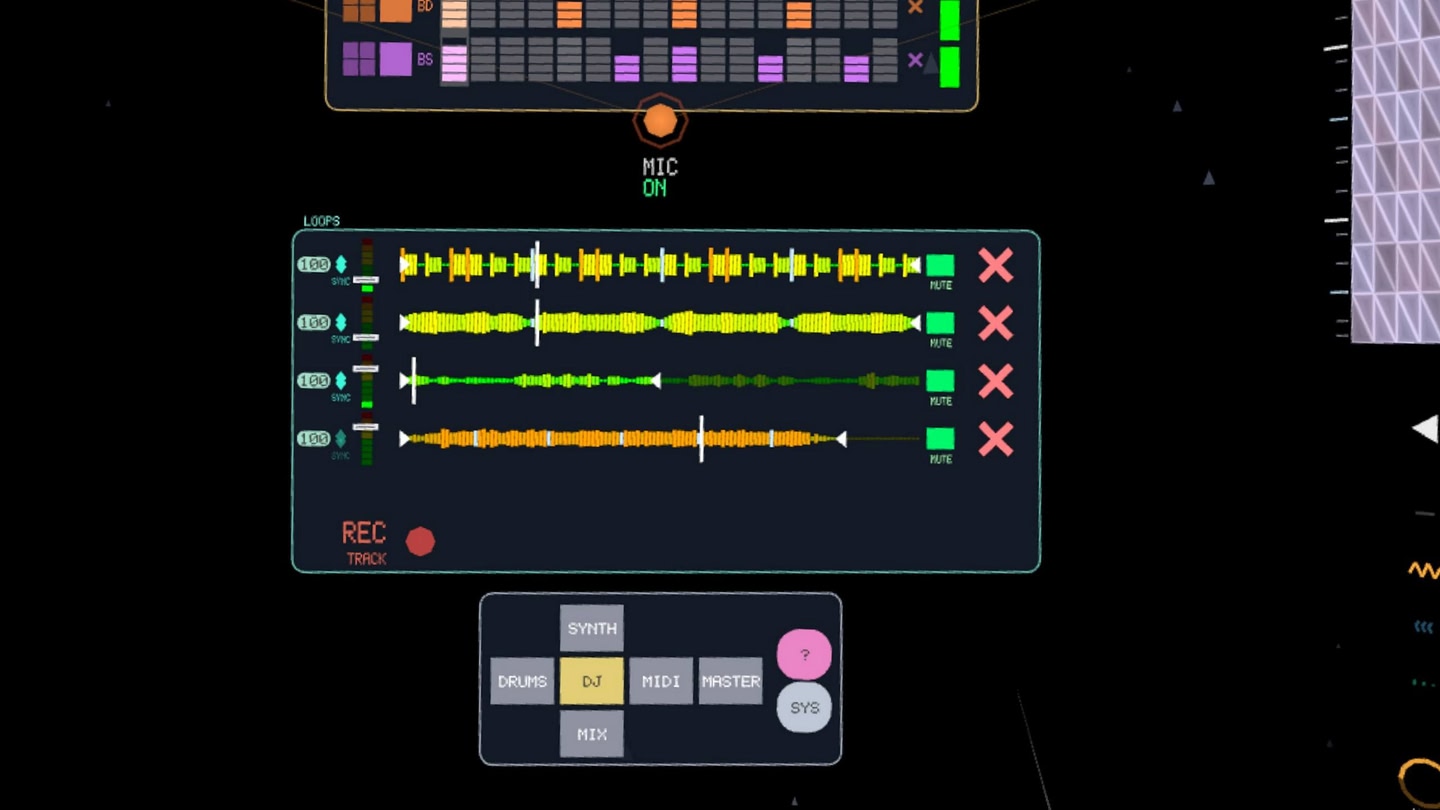The image size is (1440, 810).
Task: Click the purple tiled grid panel at the right edge
Action: tap(1395, 170)
